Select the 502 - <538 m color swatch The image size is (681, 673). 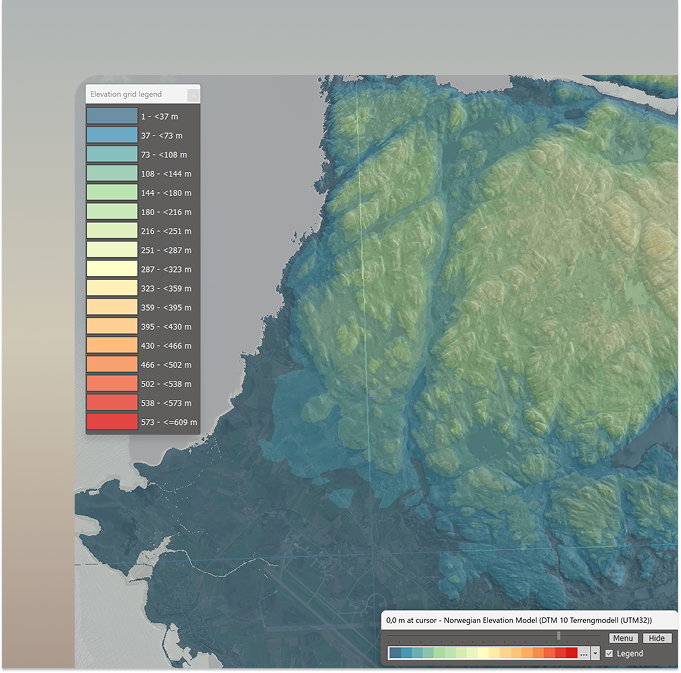[112, 383]
